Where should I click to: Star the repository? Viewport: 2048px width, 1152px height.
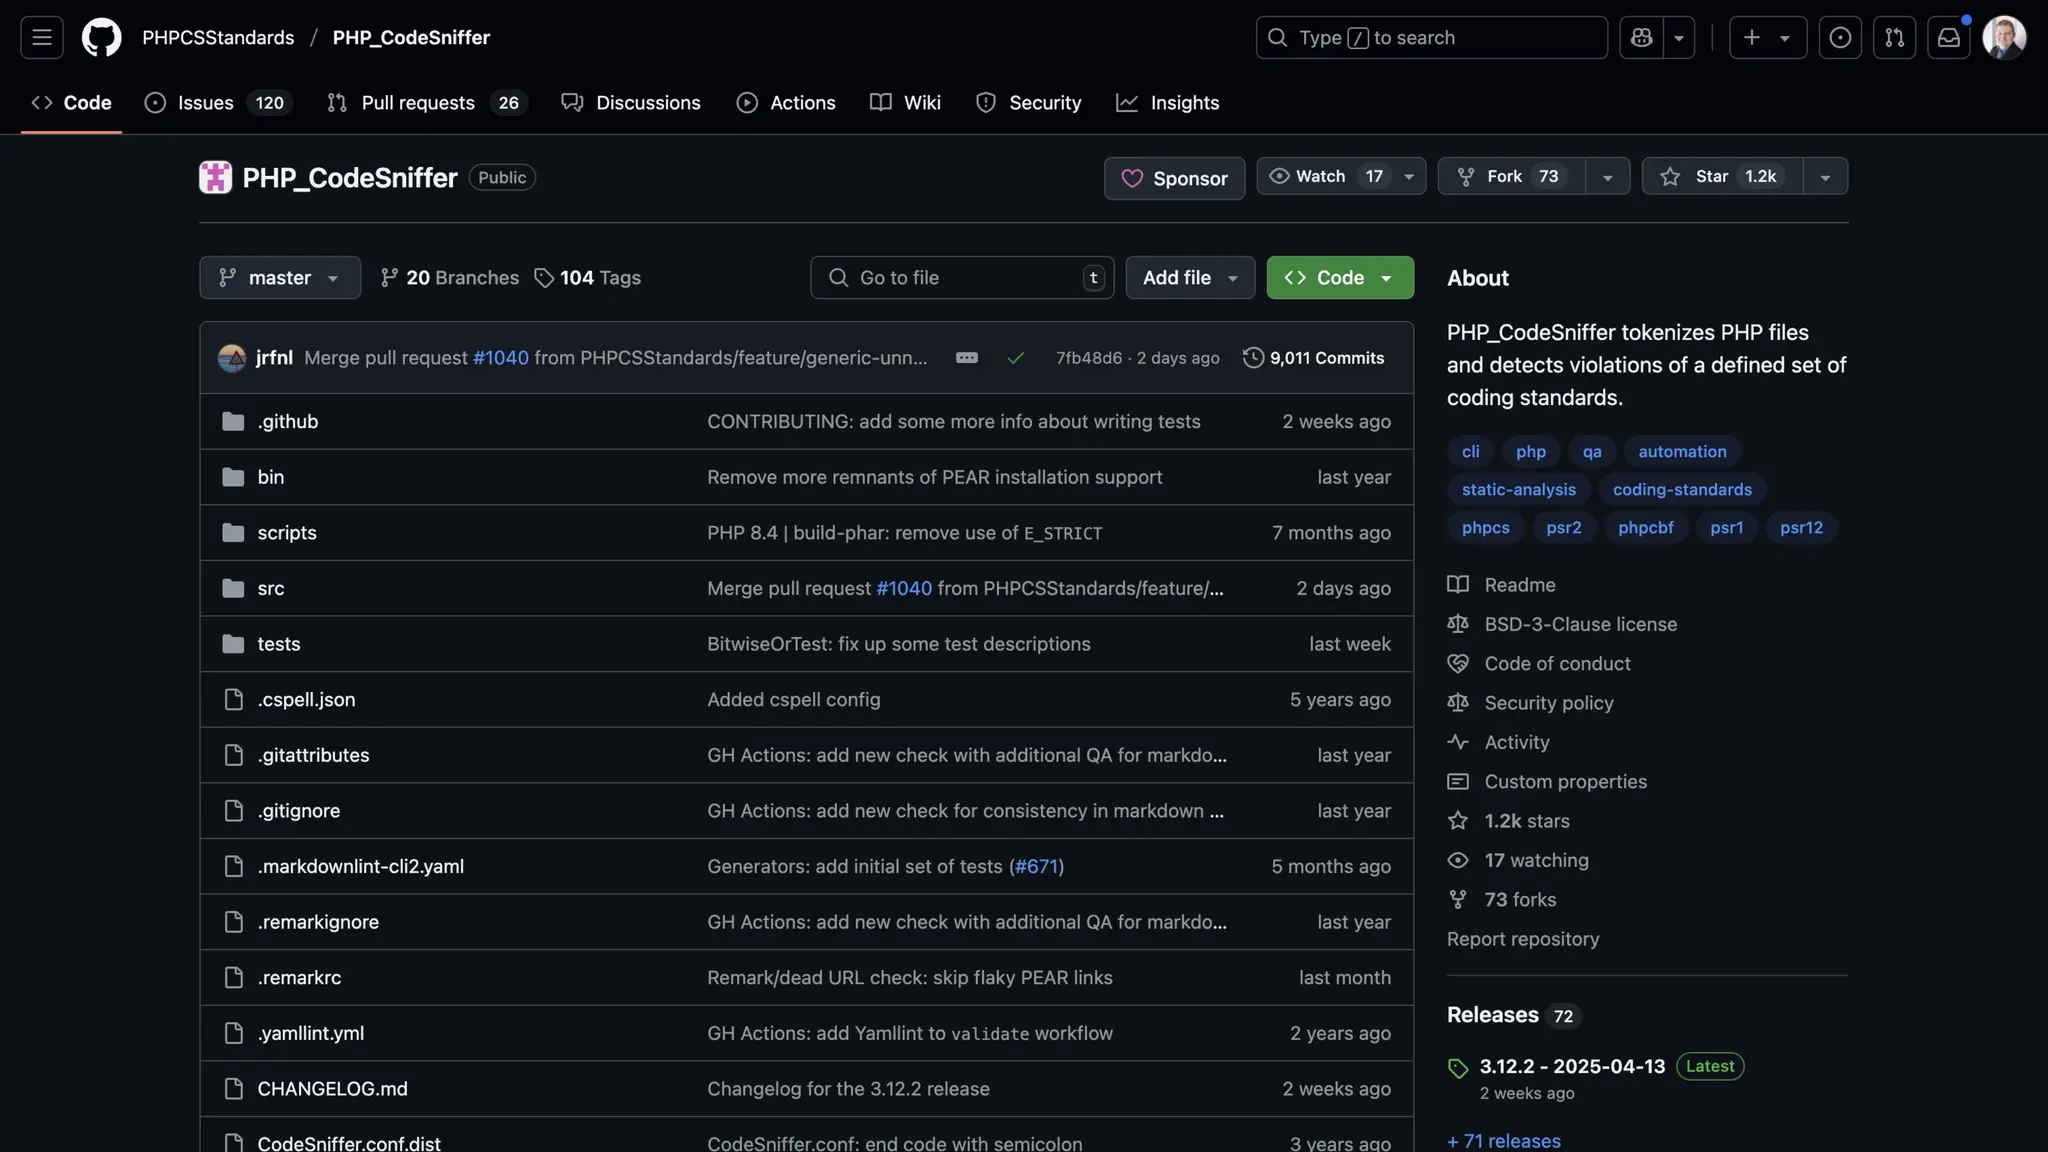tap(1722, 176)
